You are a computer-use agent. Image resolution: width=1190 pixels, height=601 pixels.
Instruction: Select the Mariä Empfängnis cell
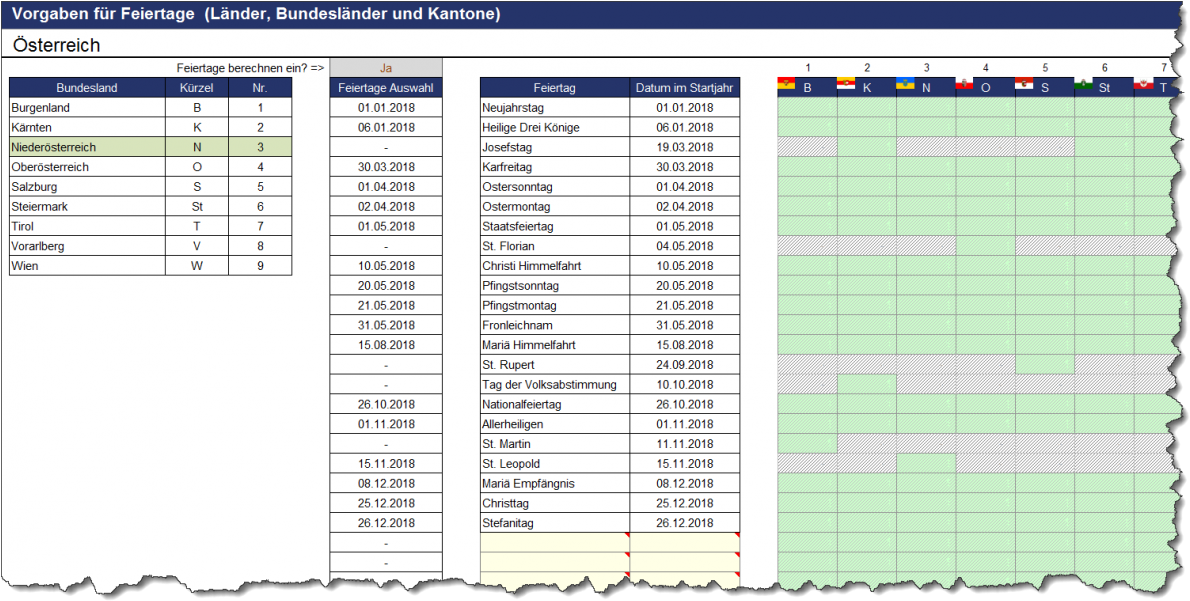(555, 483)
